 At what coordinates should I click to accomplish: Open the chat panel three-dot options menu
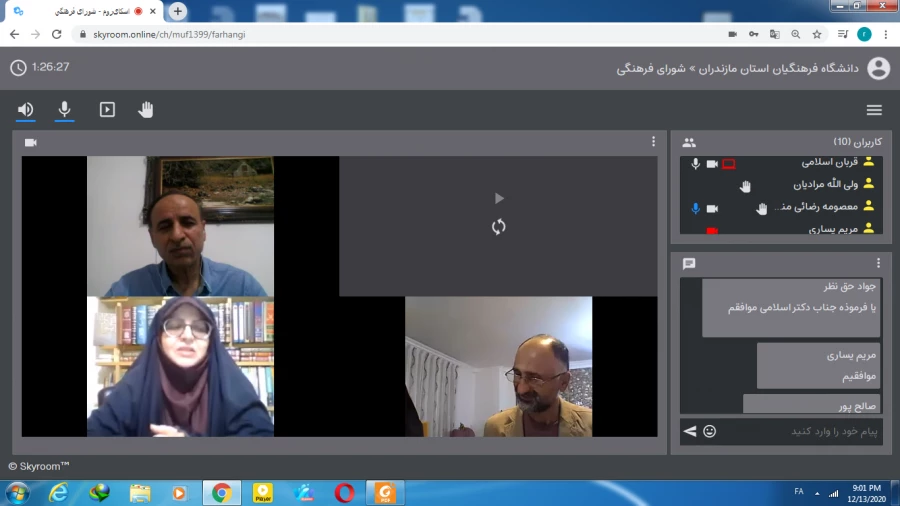[x=879, y=263]
